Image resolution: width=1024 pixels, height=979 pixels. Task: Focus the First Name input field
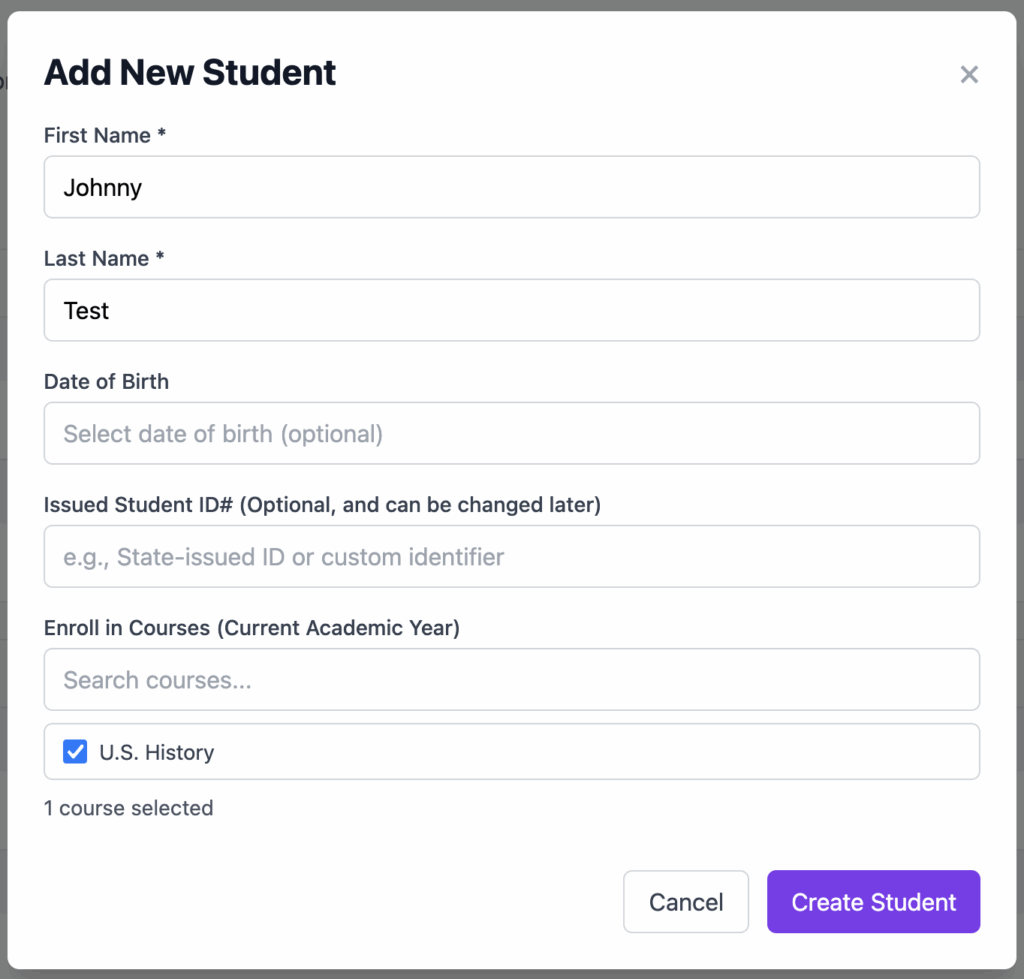coord(511,187)
